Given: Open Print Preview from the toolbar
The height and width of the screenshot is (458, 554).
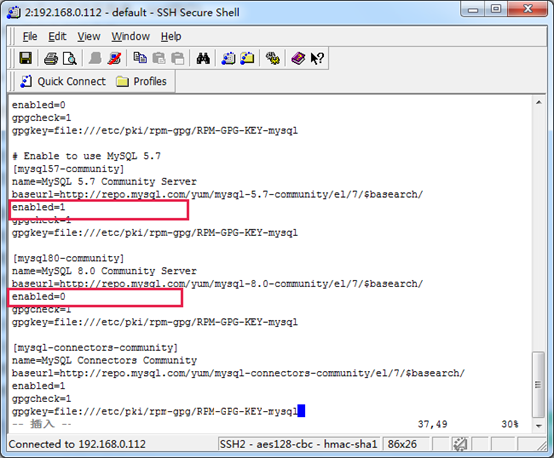Looking at the screenshot, I should pyautogui.click(x=70, y=58).
